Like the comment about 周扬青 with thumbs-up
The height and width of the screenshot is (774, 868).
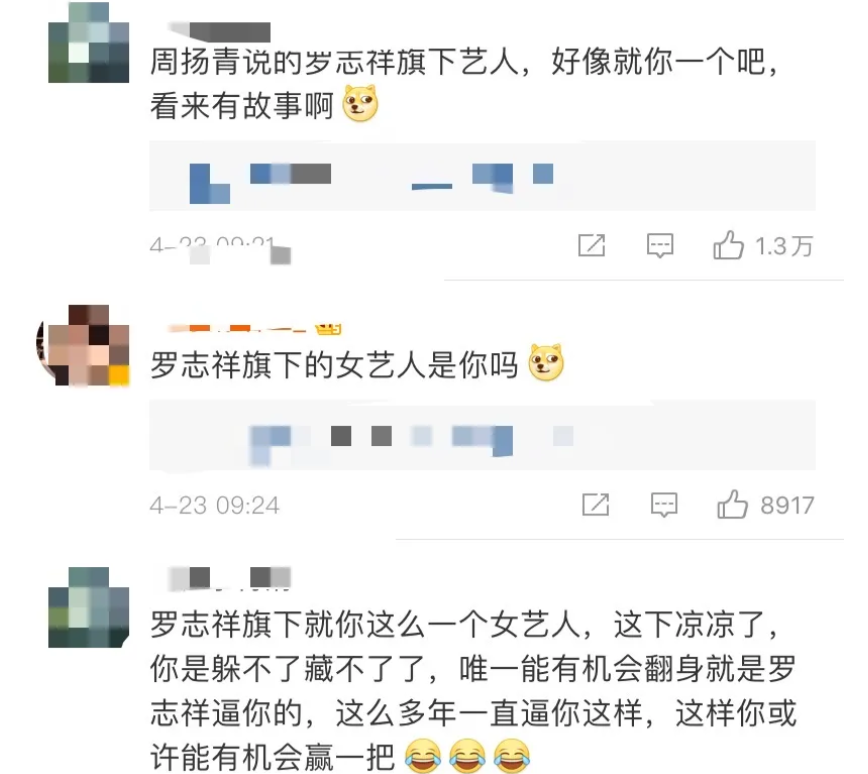tap(728, 245)
